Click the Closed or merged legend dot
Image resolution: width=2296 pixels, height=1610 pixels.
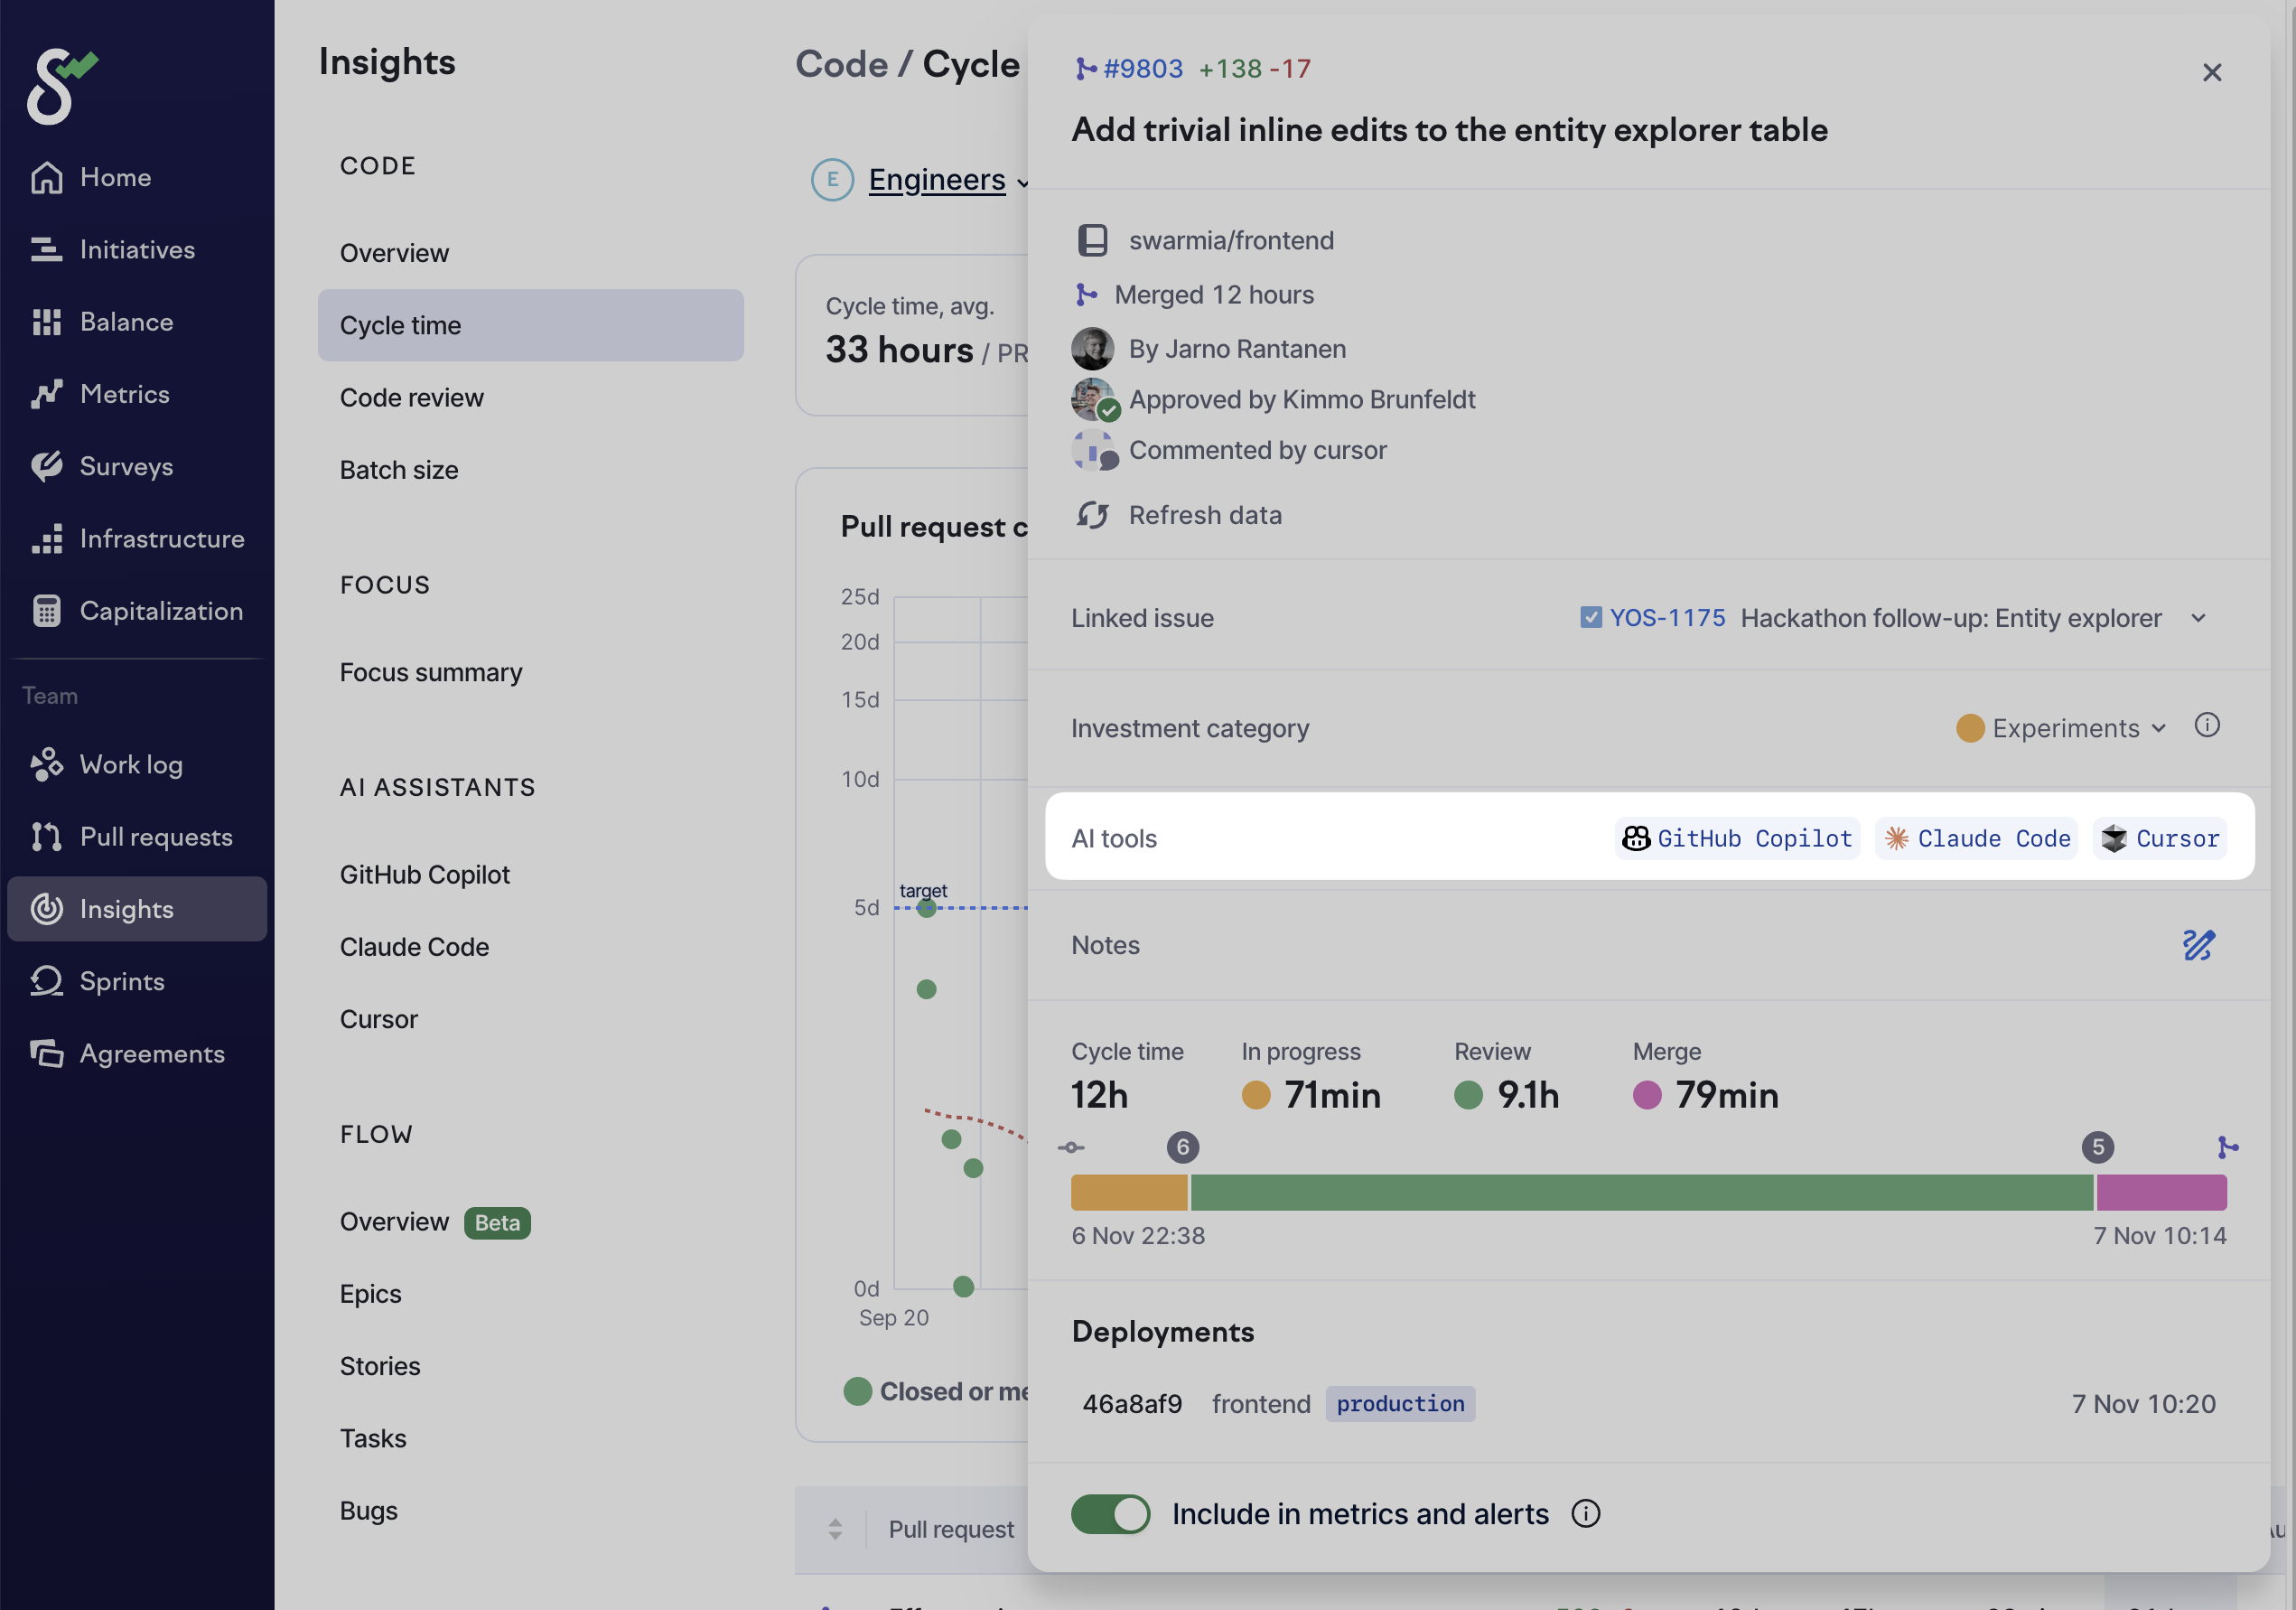tap(857, 1391)
